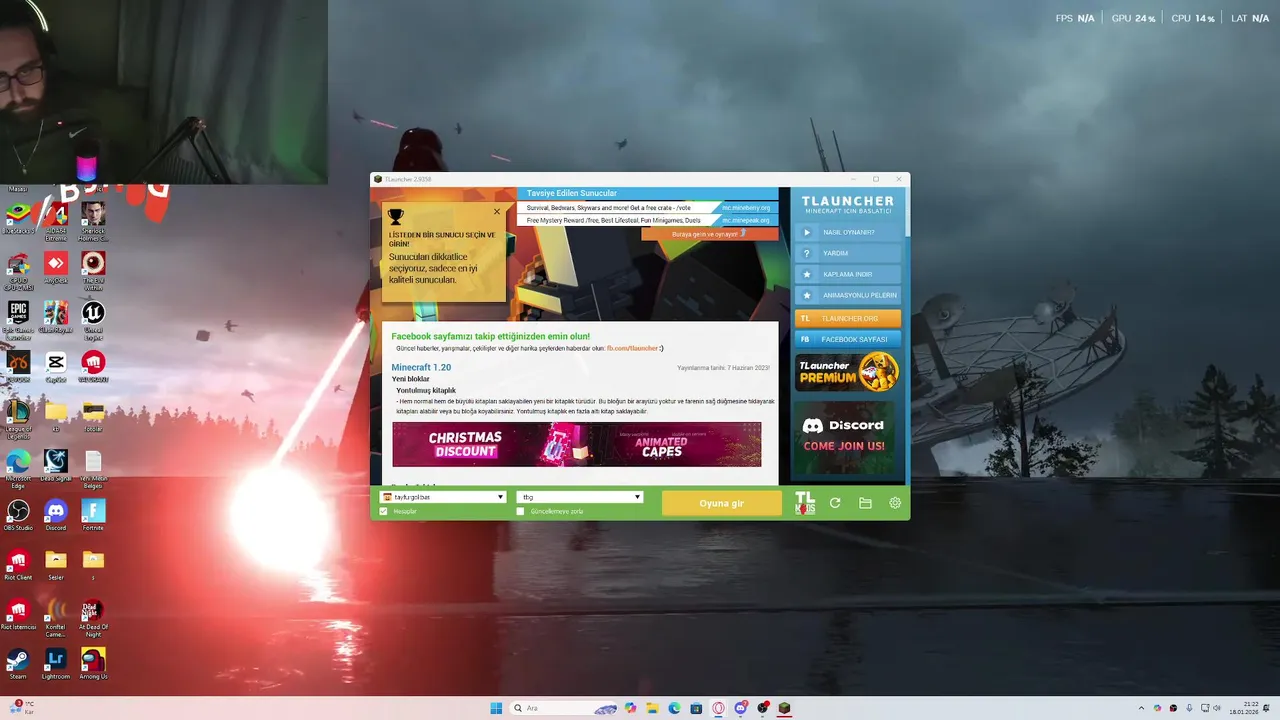Viewport: 1280px width, 720px height.
Task: Open Kaplama İndir menu entry
Action: tap(848, 274)
